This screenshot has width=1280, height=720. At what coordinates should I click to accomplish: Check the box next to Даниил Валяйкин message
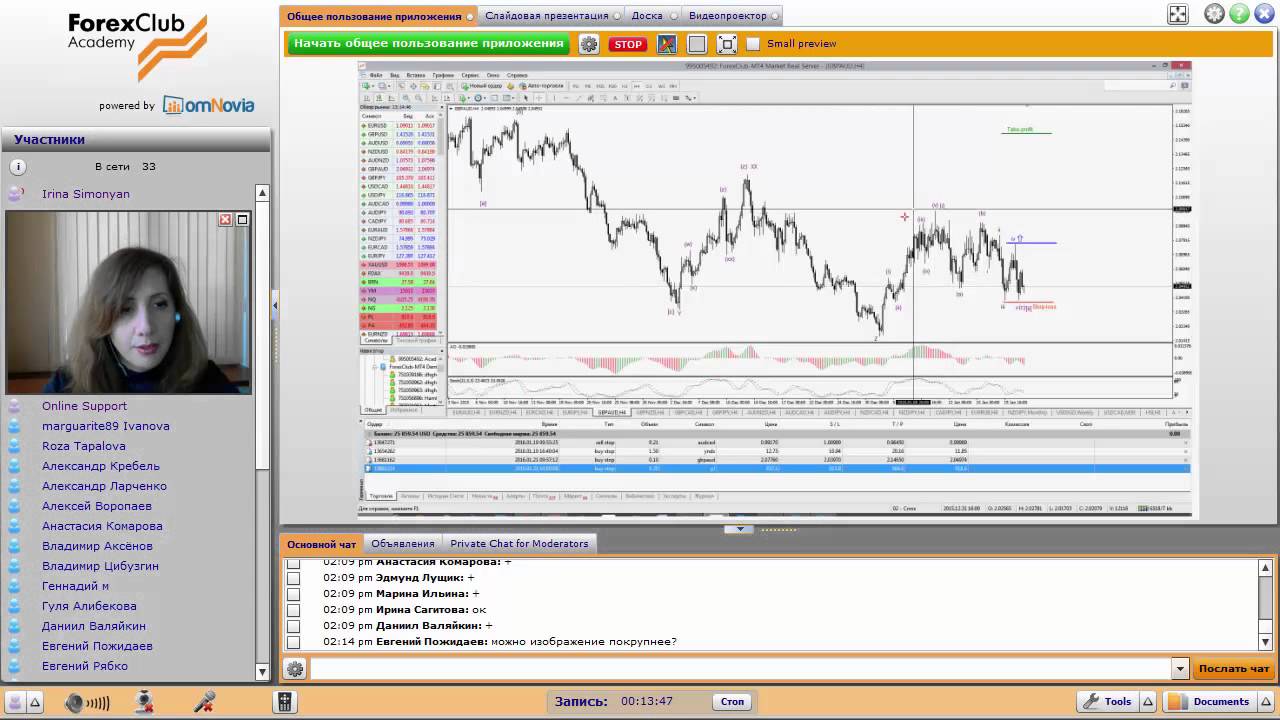pos(293,626)
